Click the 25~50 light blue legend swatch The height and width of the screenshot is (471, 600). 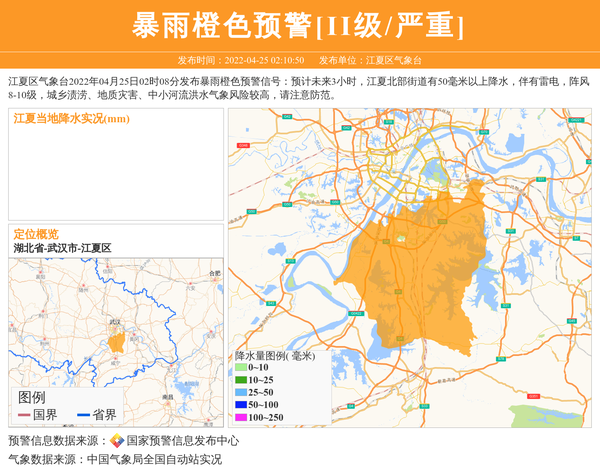[241, 392]
